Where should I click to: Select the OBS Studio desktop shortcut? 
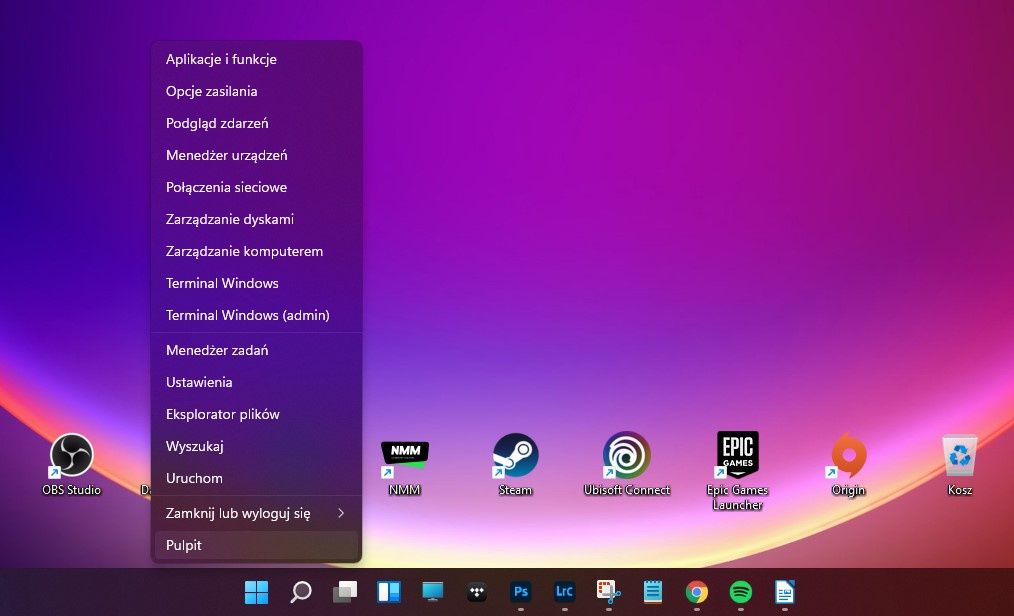(72, 464)
